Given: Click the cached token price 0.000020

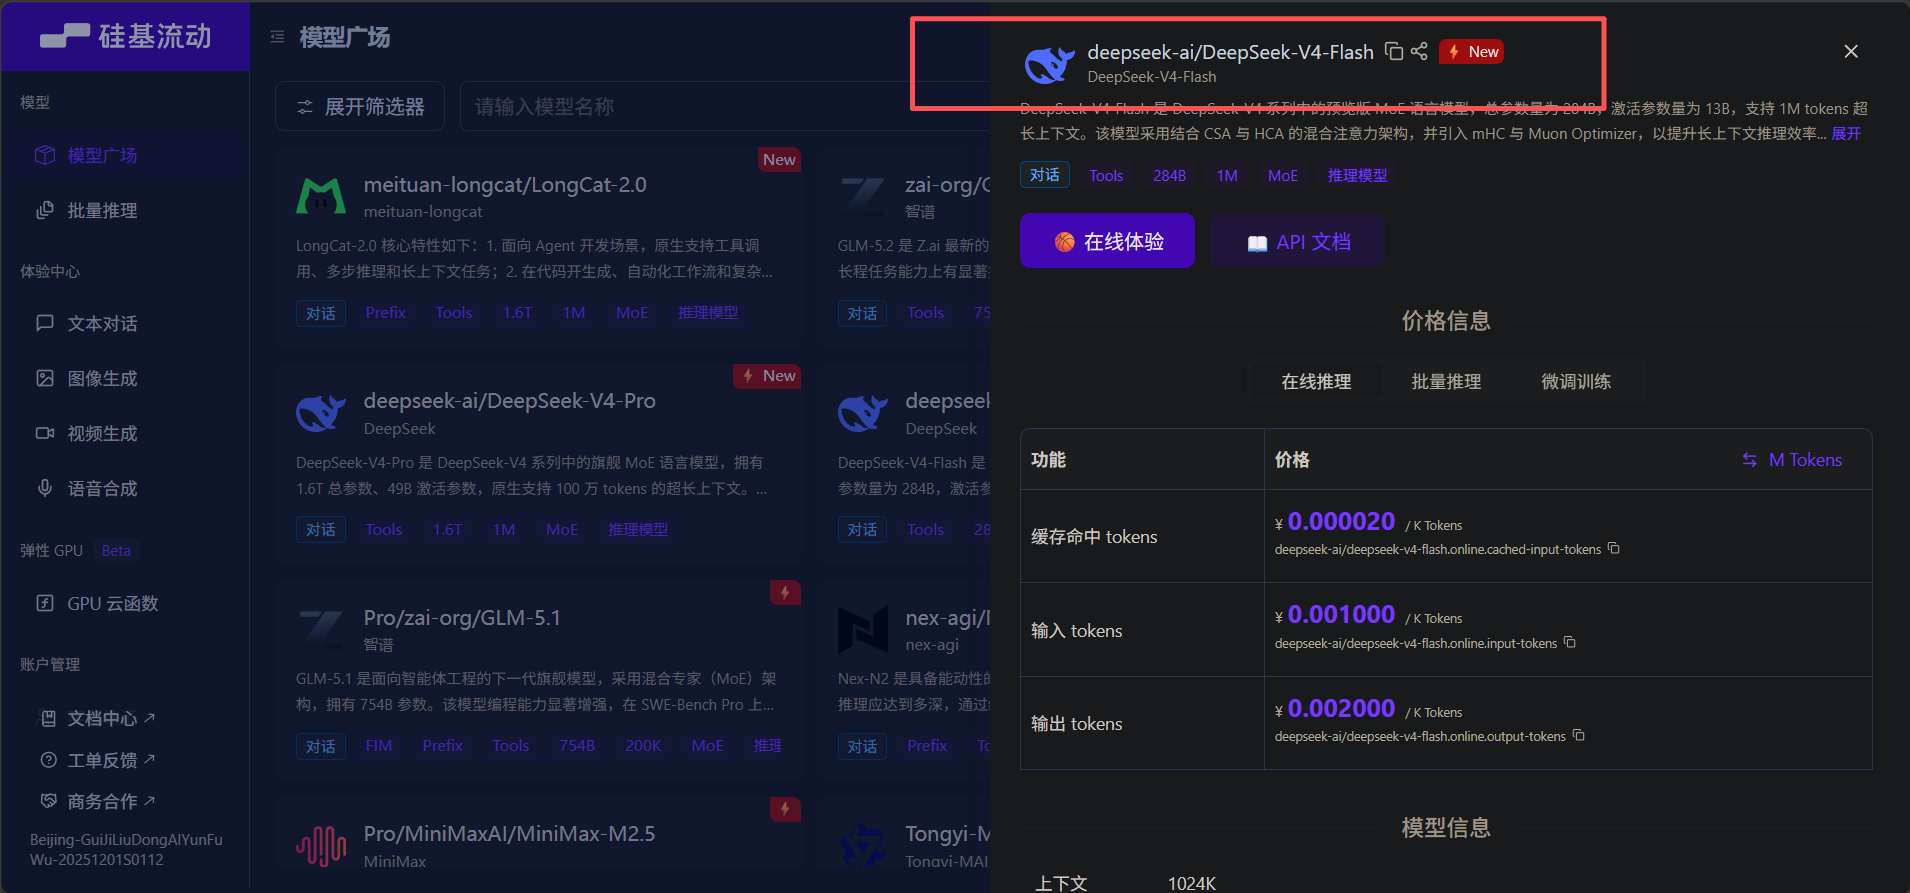Looking at the screenshot, I should pyautogui.click(x=1341, y=521).
